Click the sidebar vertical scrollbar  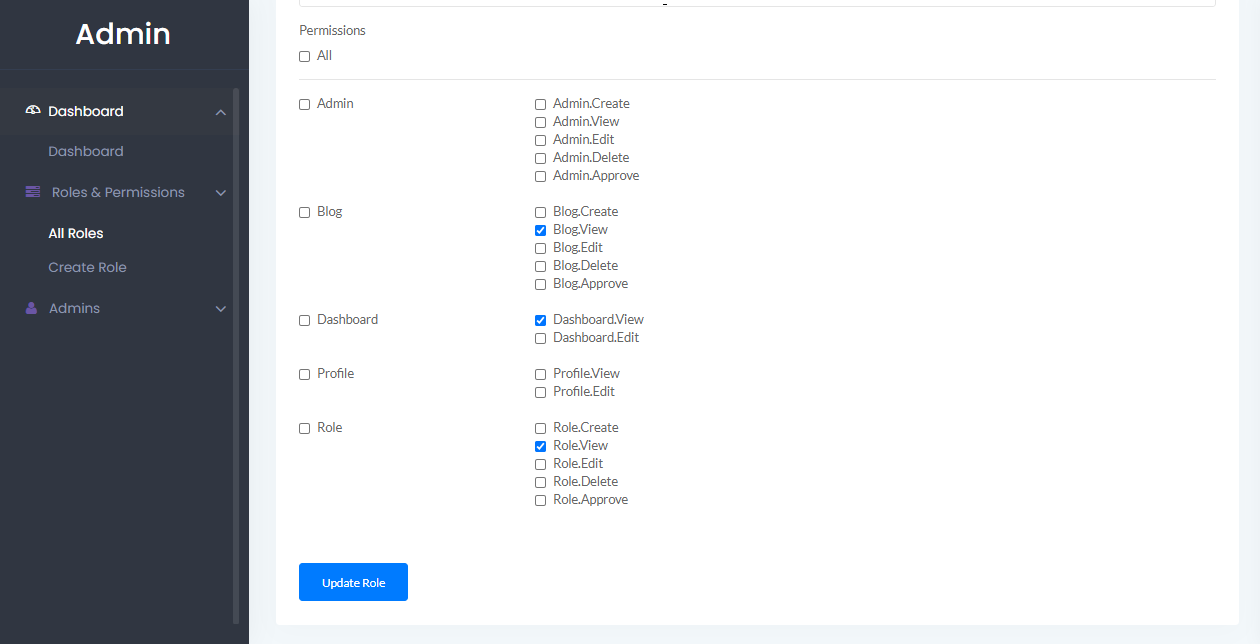point(236,356)
